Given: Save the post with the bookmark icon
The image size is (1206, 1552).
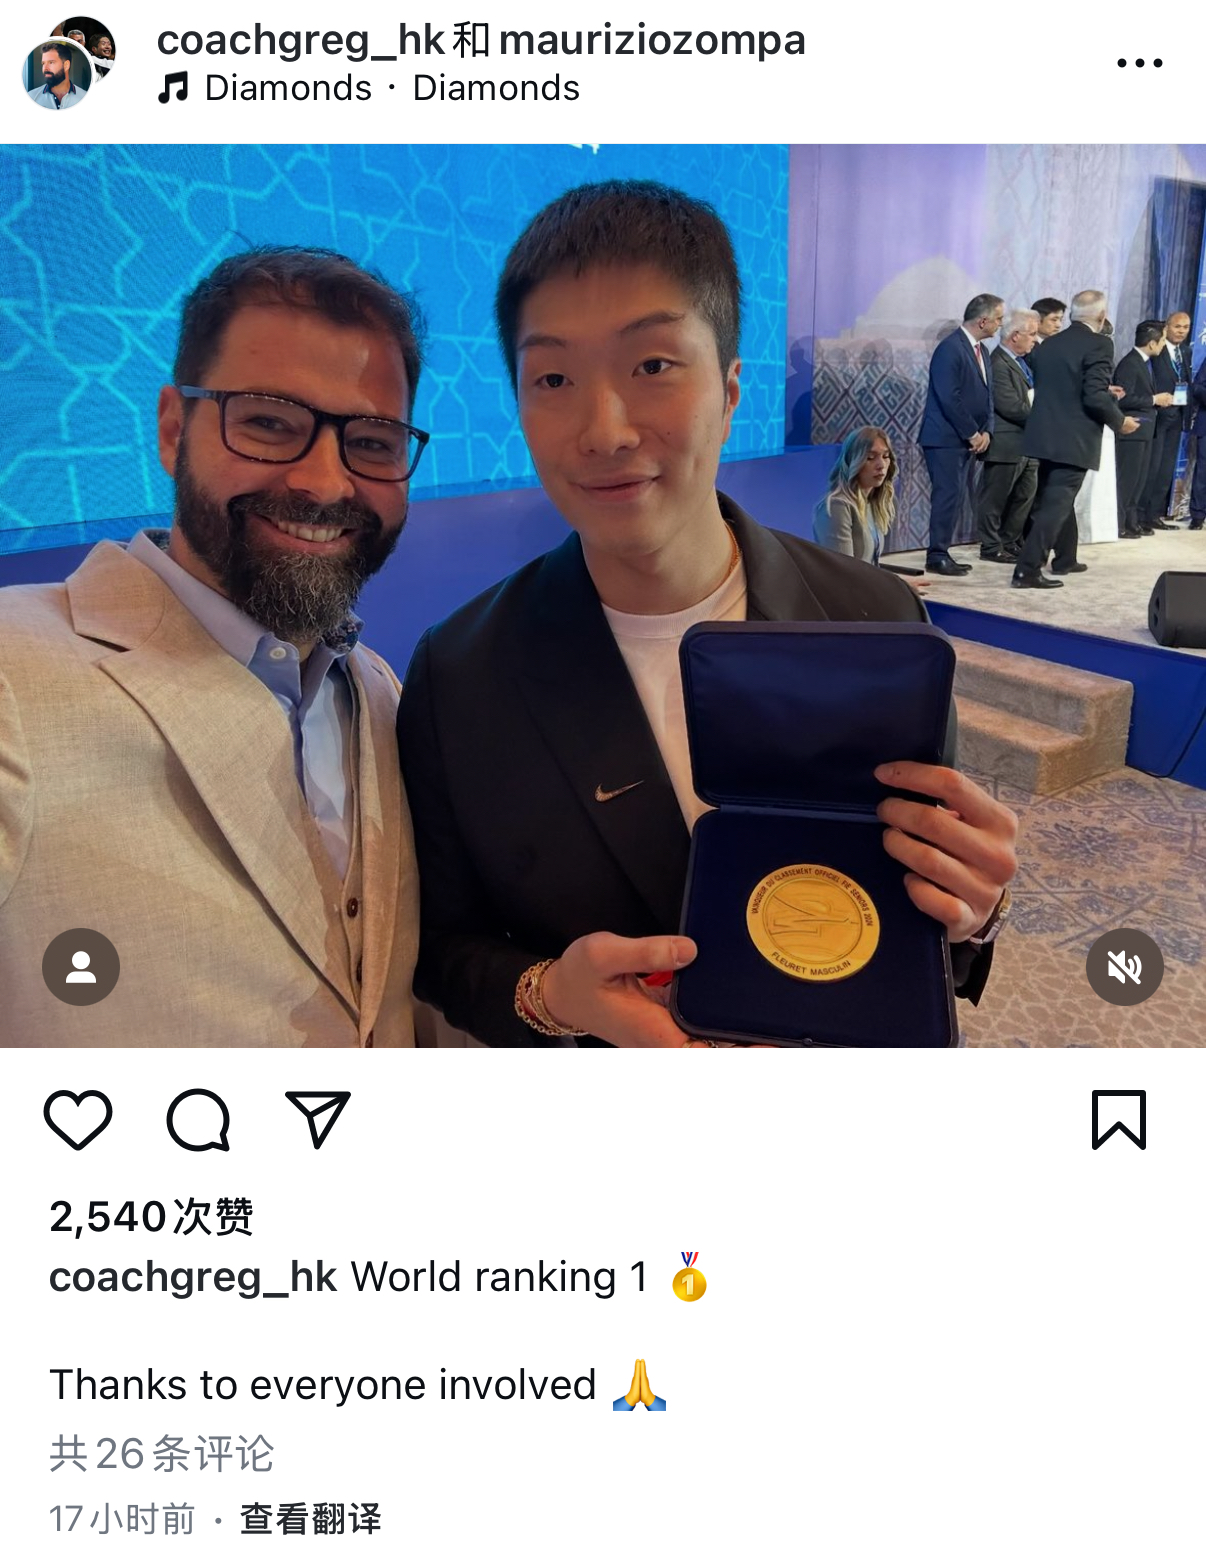Looking at the screenshot, I should [1118, 1119].
